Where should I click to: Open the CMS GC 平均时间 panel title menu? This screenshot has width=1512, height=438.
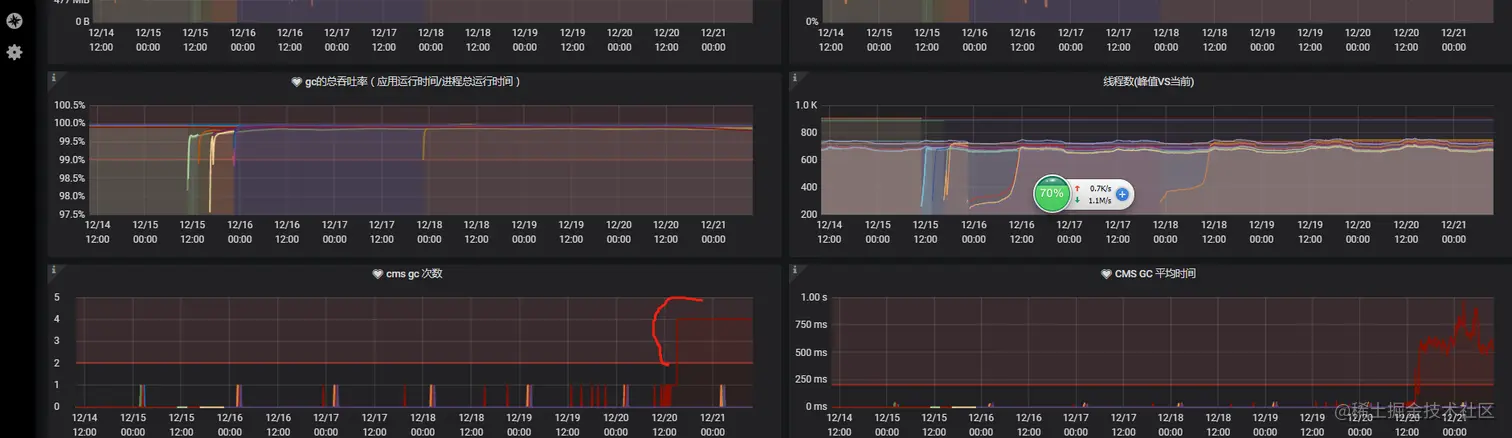1155,274
